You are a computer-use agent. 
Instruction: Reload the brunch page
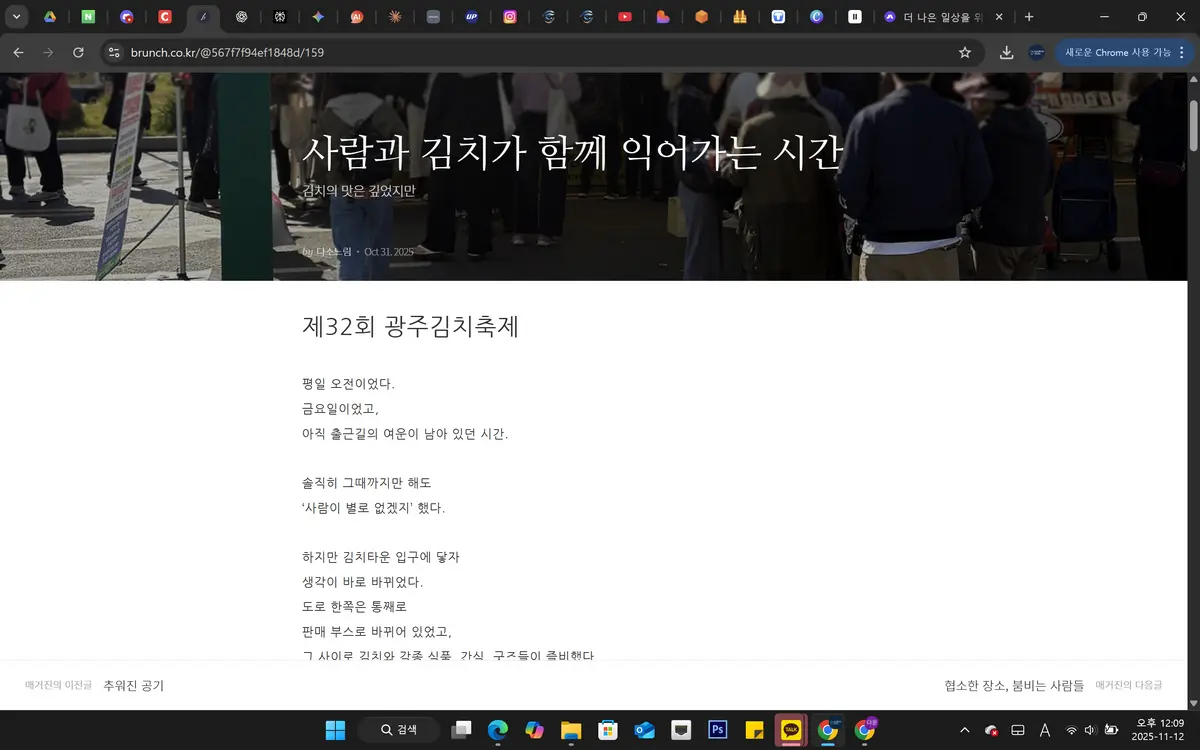click(x=77, y=53)
